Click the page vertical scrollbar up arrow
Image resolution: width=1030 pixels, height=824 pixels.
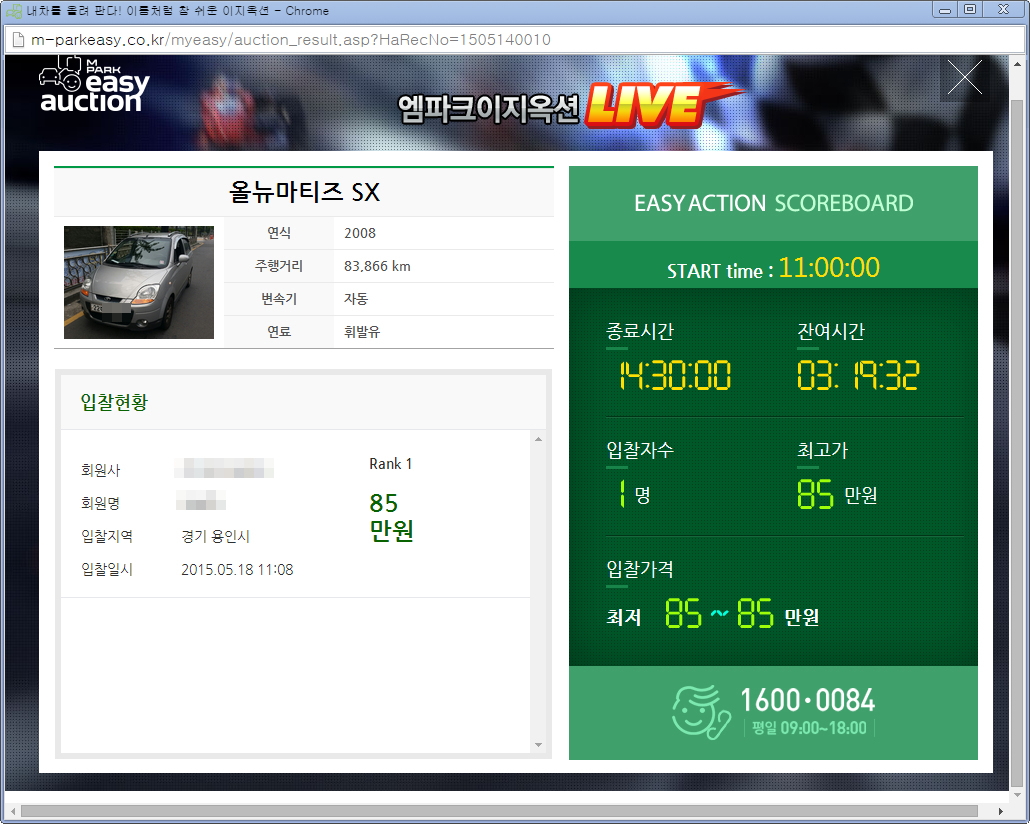pyautogui.click(x=1017, y=64)
